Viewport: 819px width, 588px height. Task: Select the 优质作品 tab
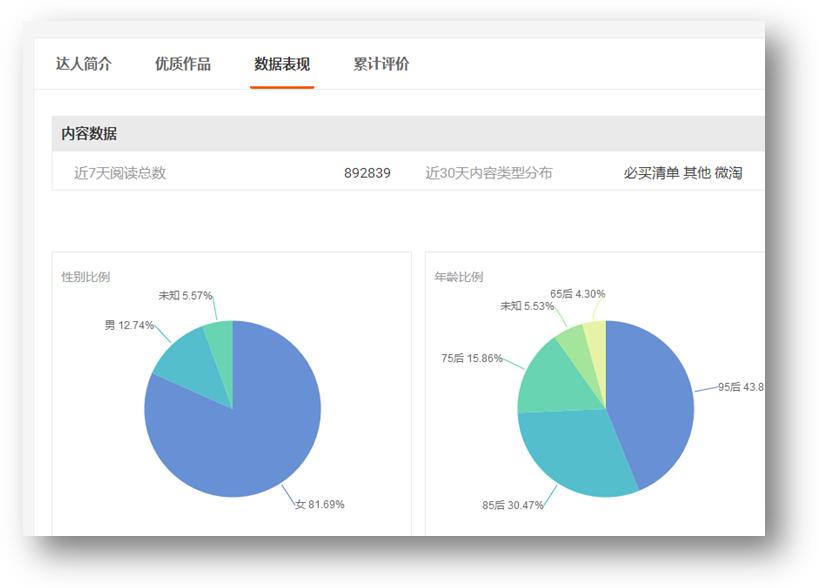tap(183, 63)
